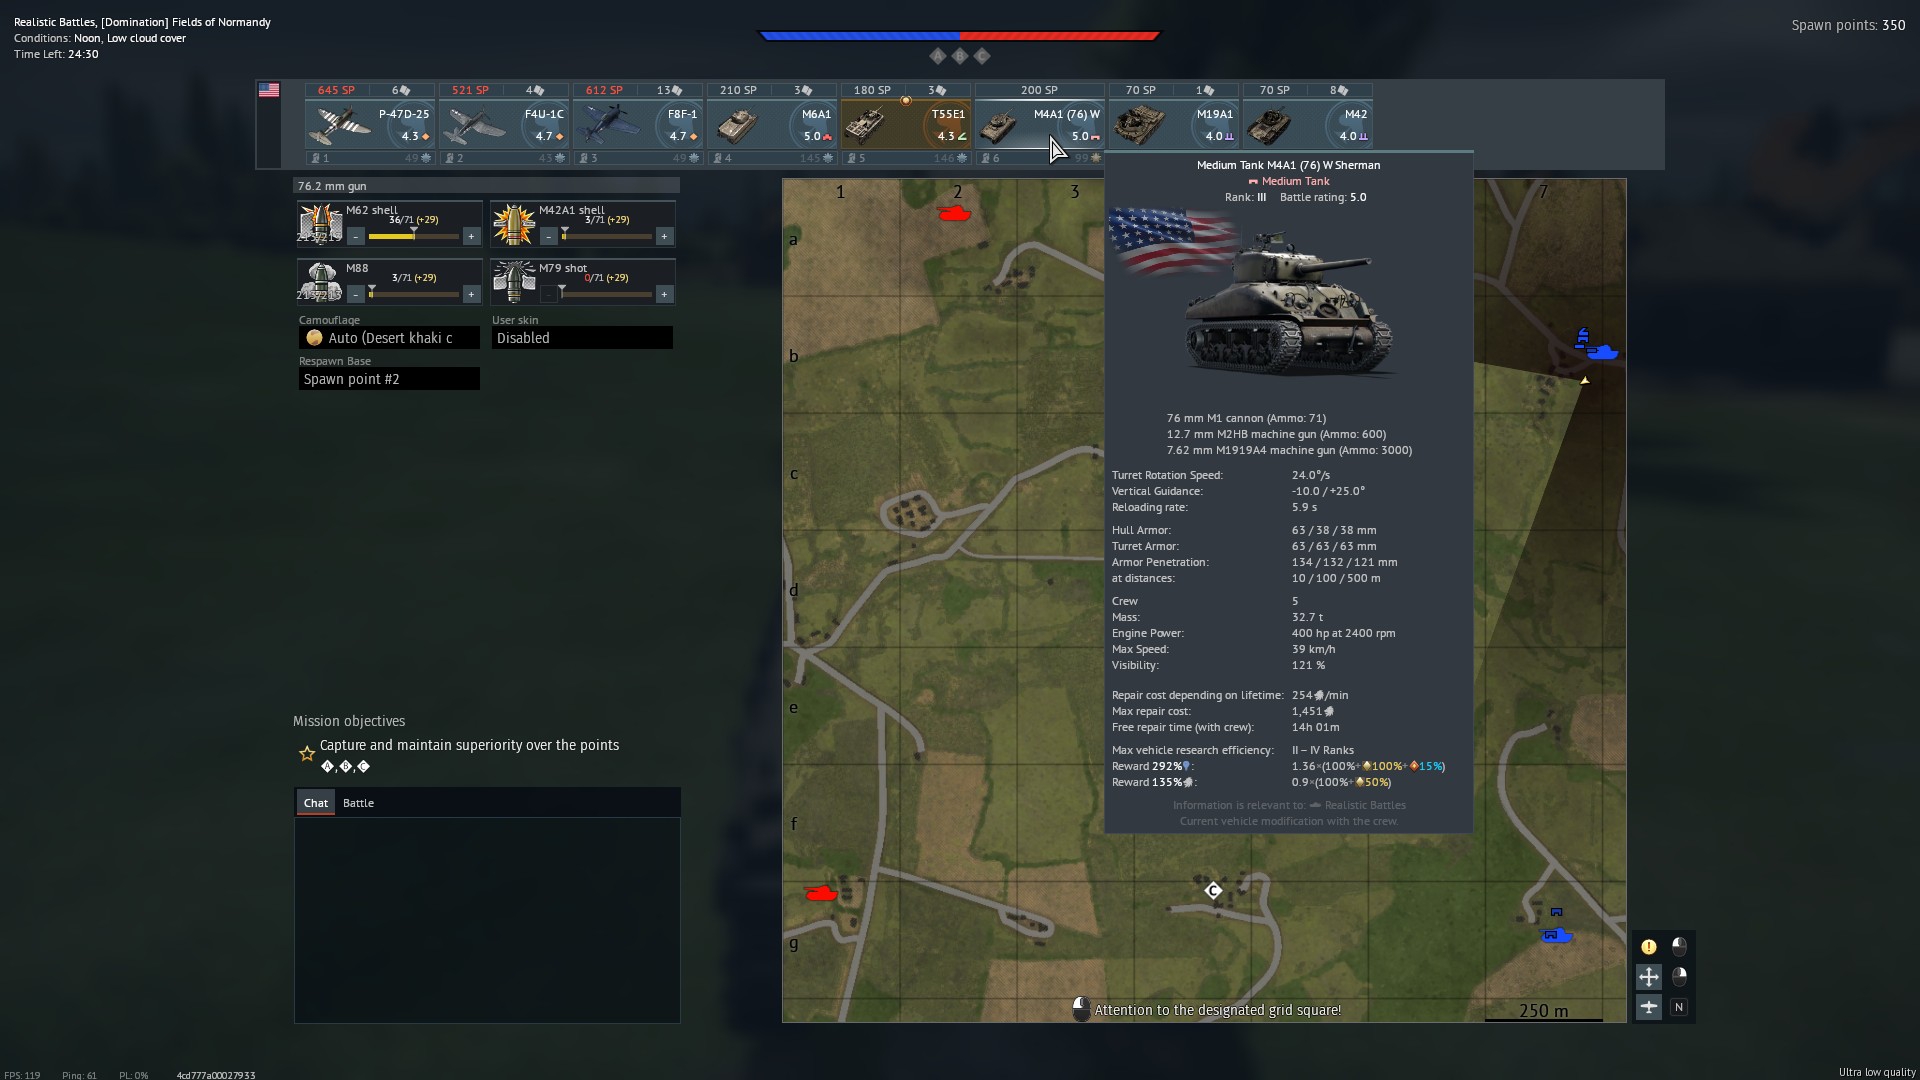Click the 200 SP cost label
Image resolution: width=1920 pixels, height=1080 pixels.
point(1039,90)
